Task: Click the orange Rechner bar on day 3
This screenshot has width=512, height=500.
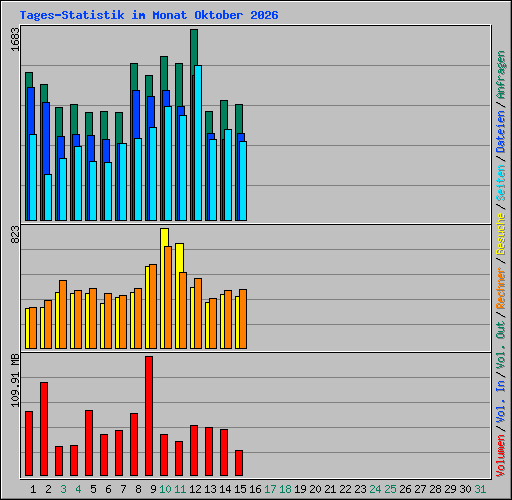Action: [63, 315]
